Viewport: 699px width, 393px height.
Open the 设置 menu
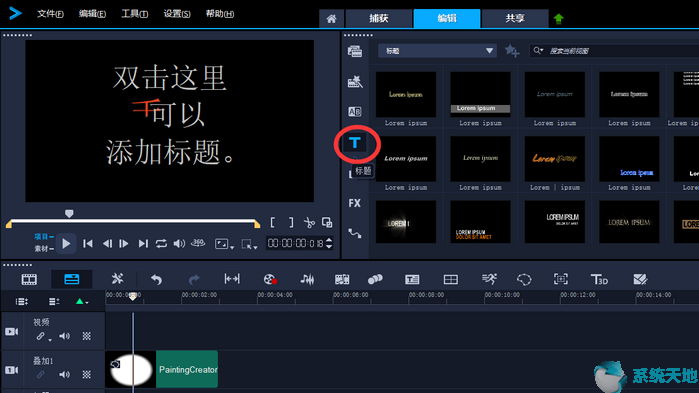point(177,14)
